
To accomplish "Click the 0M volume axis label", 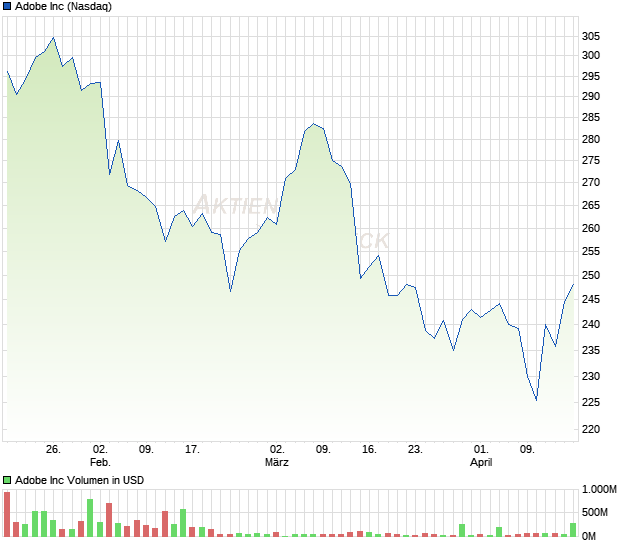I will click(589, 537).
